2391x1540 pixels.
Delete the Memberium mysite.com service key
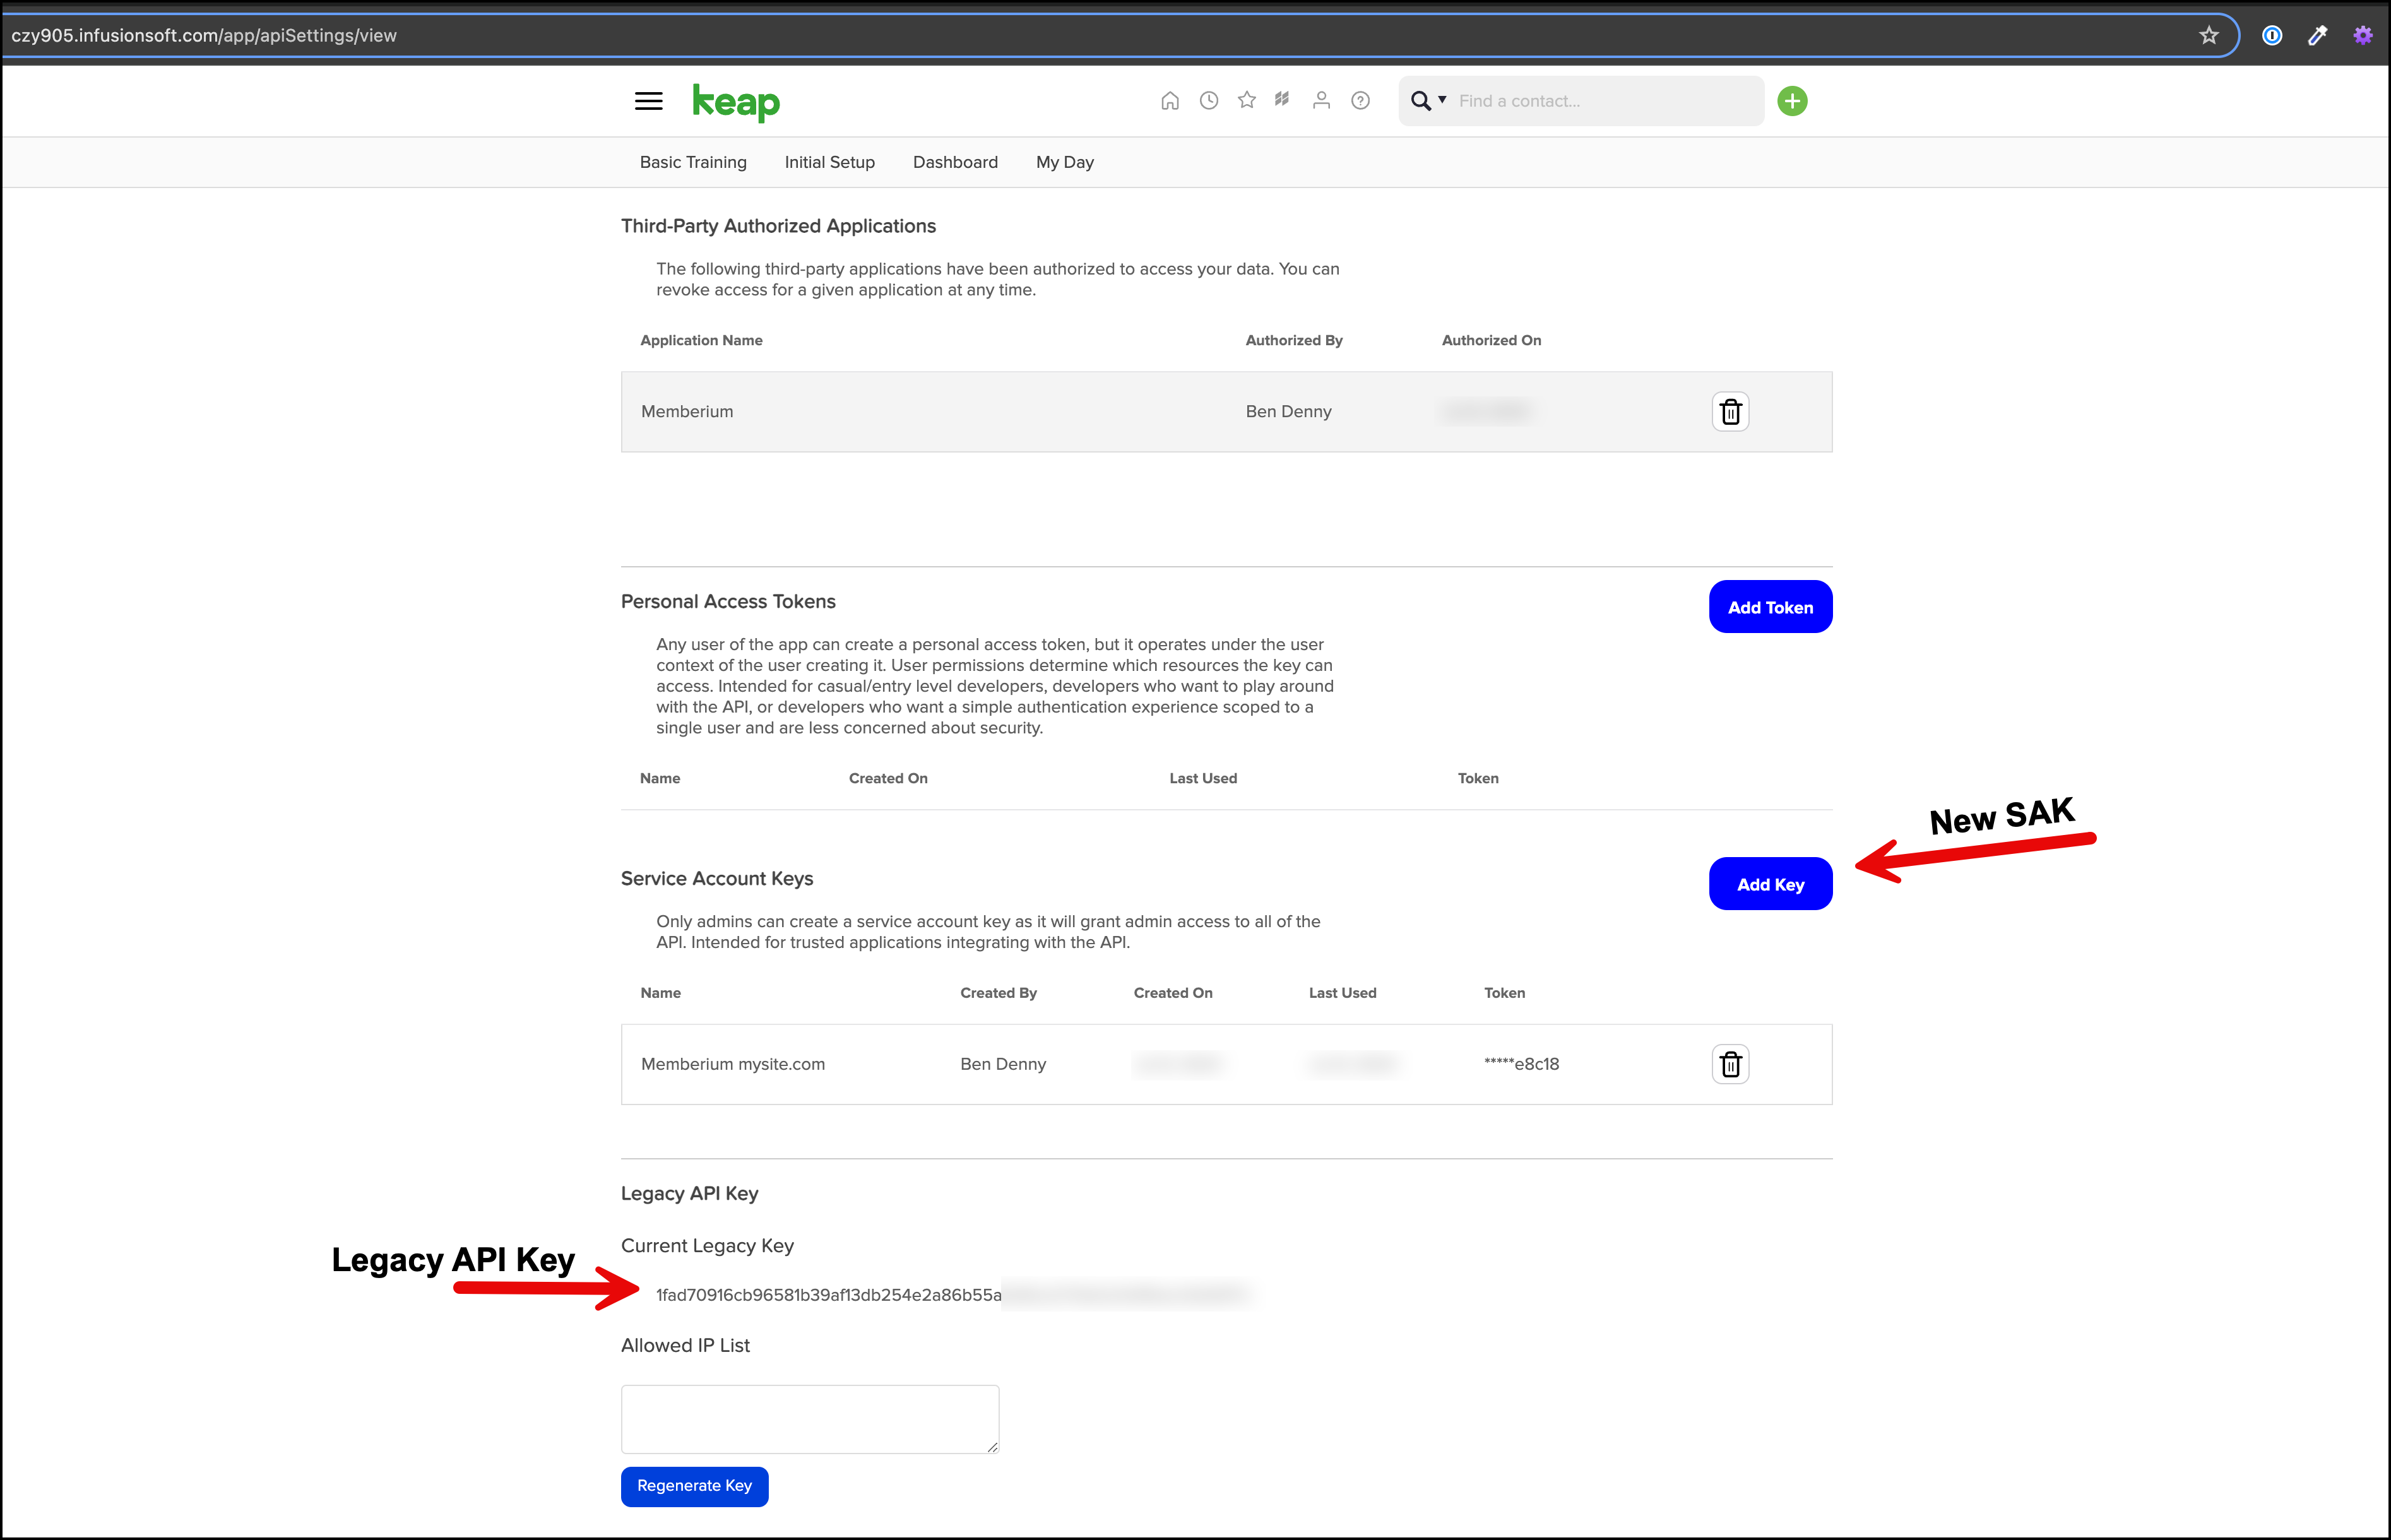point(1730,1064)
